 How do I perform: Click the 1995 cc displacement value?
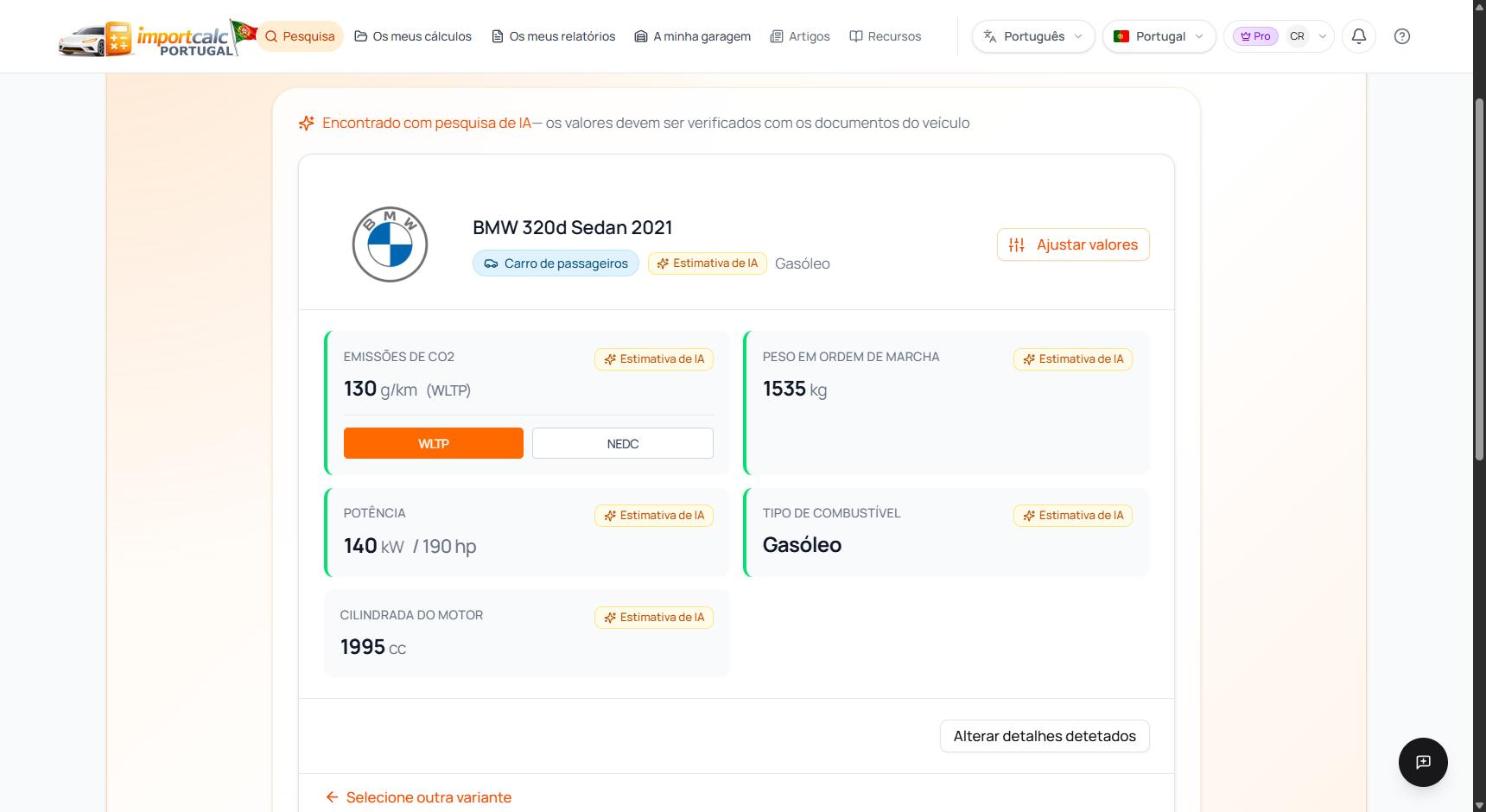pos(373,648)
